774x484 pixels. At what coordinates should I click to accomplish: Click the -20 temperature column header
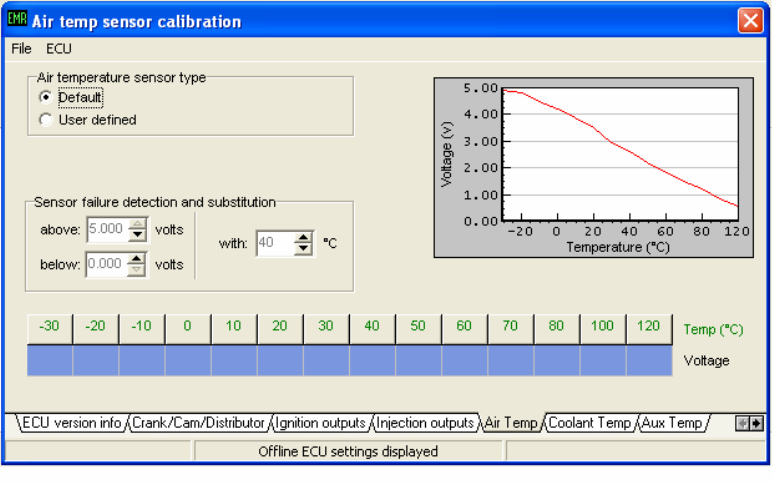95,328
